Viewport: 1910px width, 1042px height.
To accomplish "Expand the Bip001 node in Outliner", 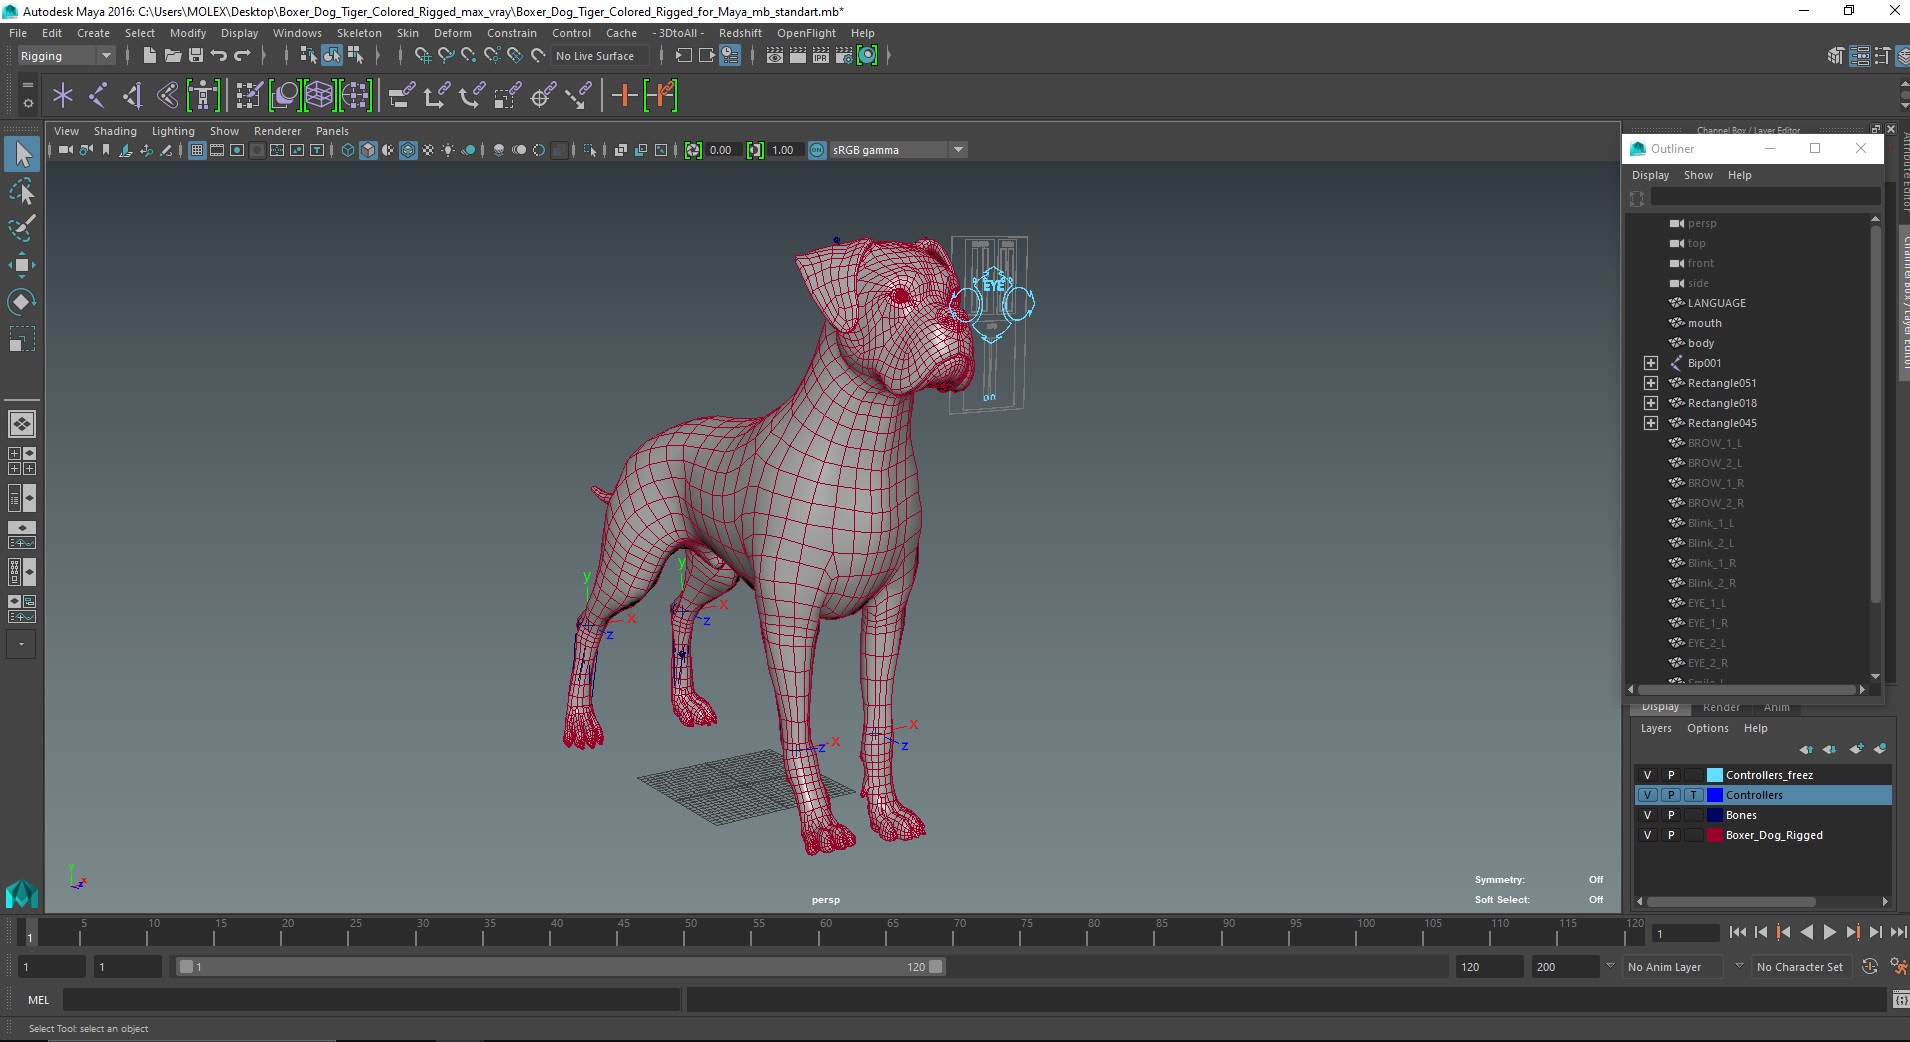I will pyautogui.click(x=1650, y=363).
